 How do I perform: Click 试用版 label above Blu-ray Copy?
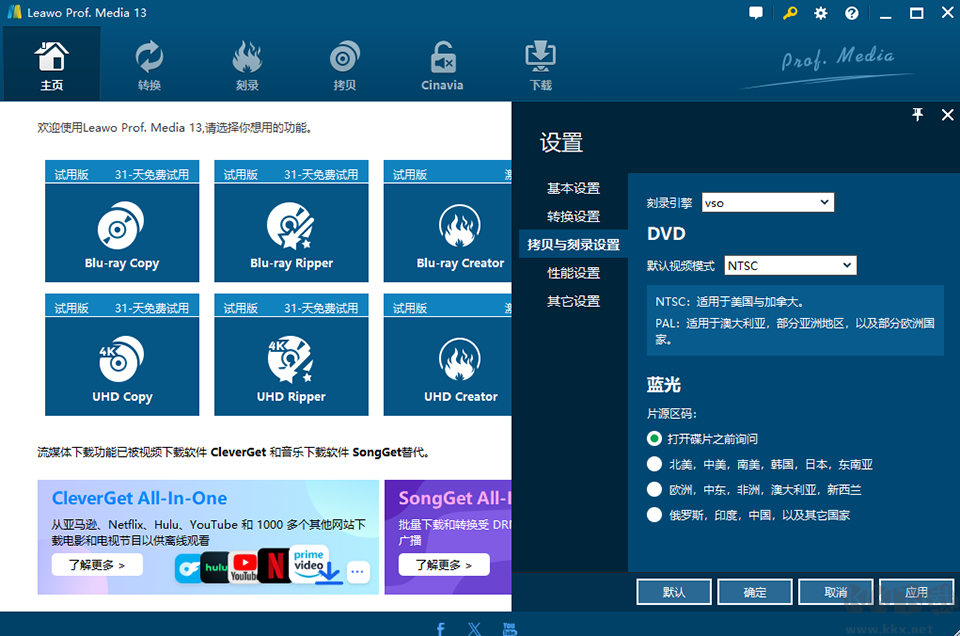coord(72,174)
